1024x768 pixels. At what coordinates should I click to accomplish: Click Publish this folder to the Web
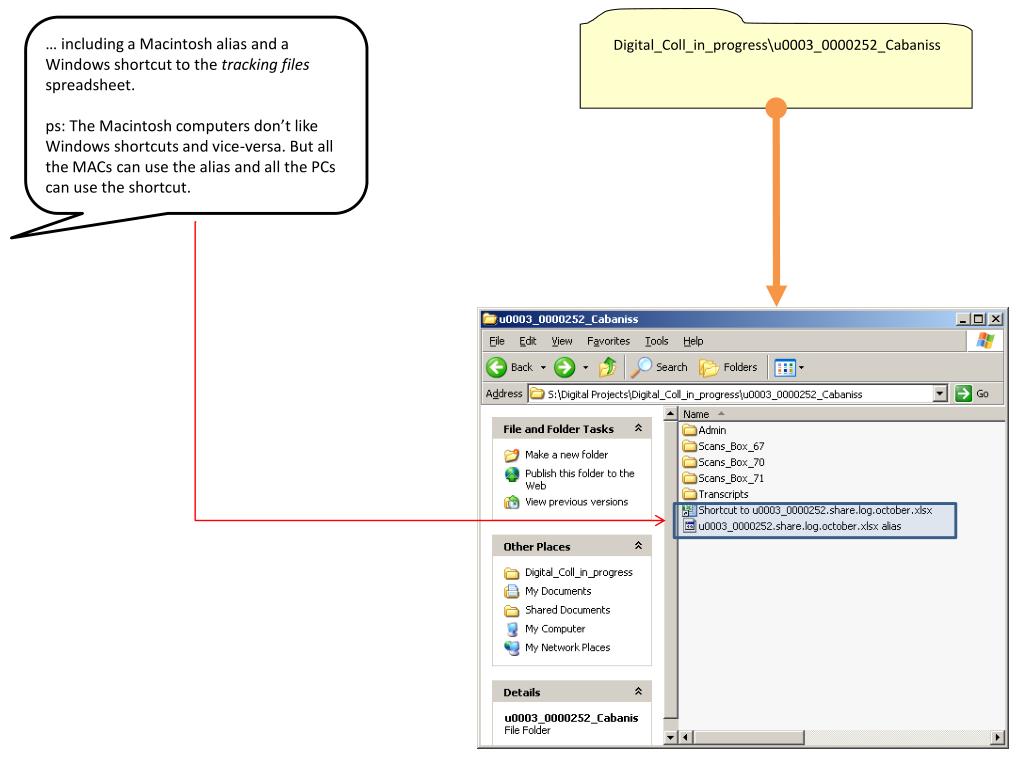(x=579, y=479)
